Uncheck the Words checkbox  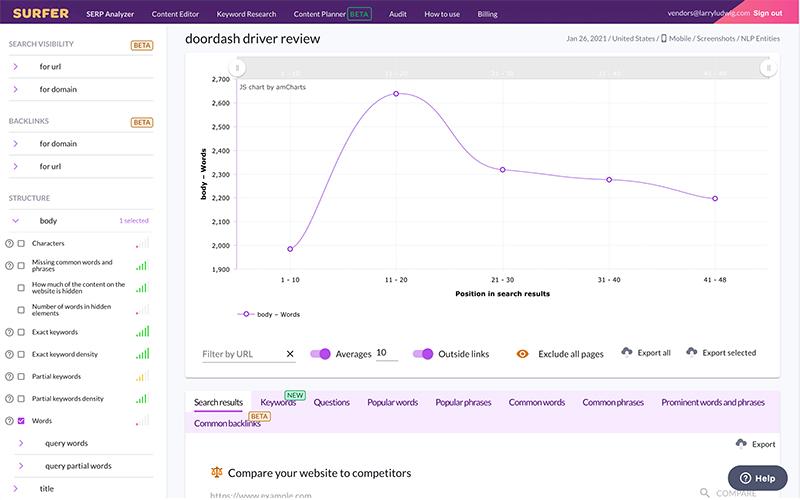coord(21,421)
